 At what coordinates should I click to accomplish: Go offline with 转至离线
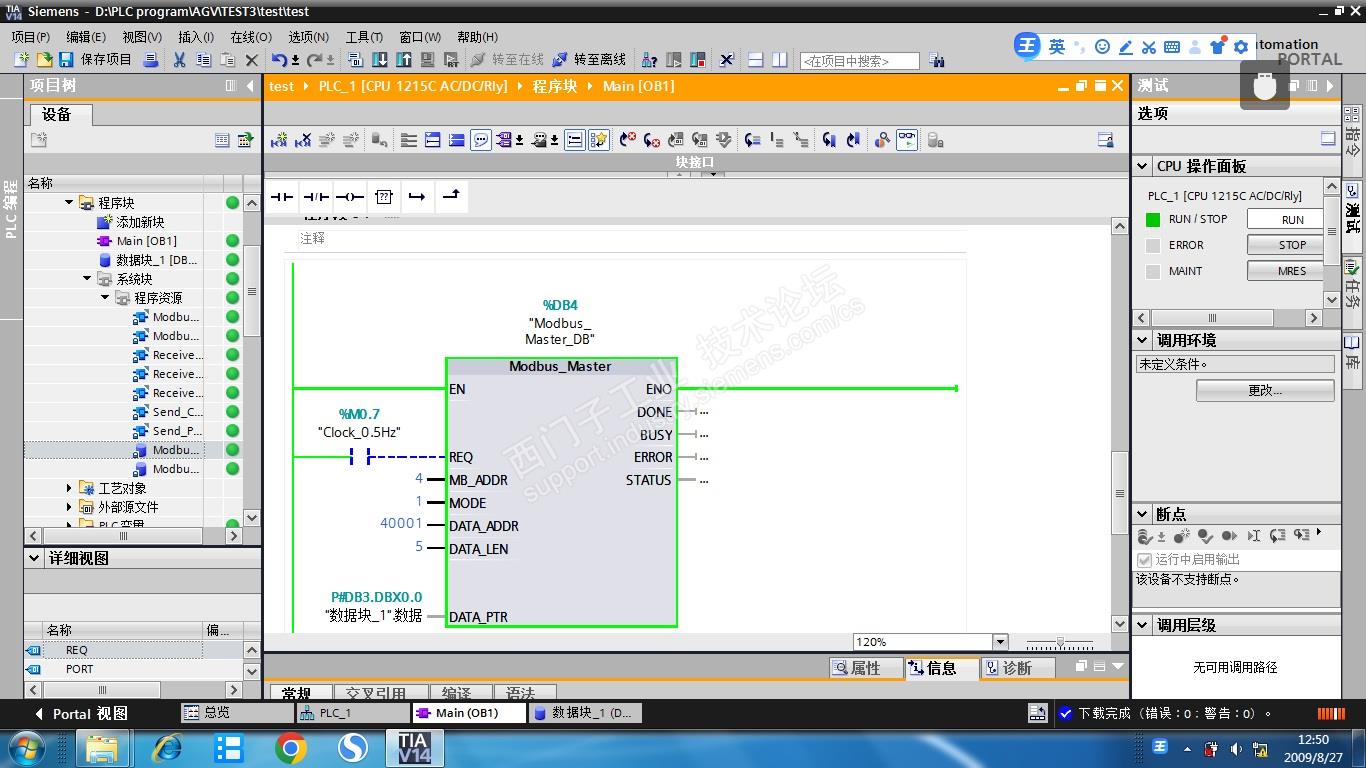tap(589, 60)
